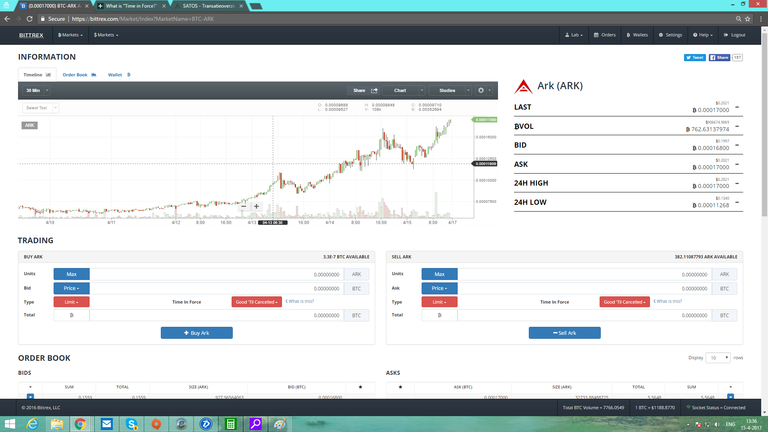This screenshot has height=432, width=768.
Task: Sort Bids by BID (BTC) column
Action: tap(296, 387)
